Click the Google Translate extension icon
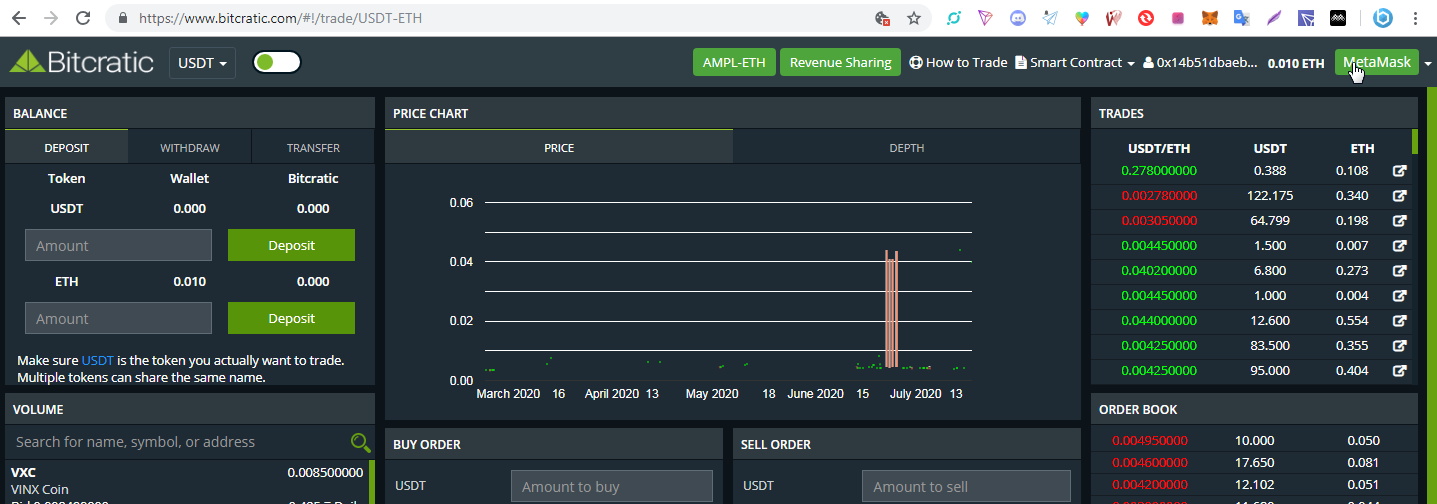This screenshot has height=504, width=1437. click(1242, 18)
